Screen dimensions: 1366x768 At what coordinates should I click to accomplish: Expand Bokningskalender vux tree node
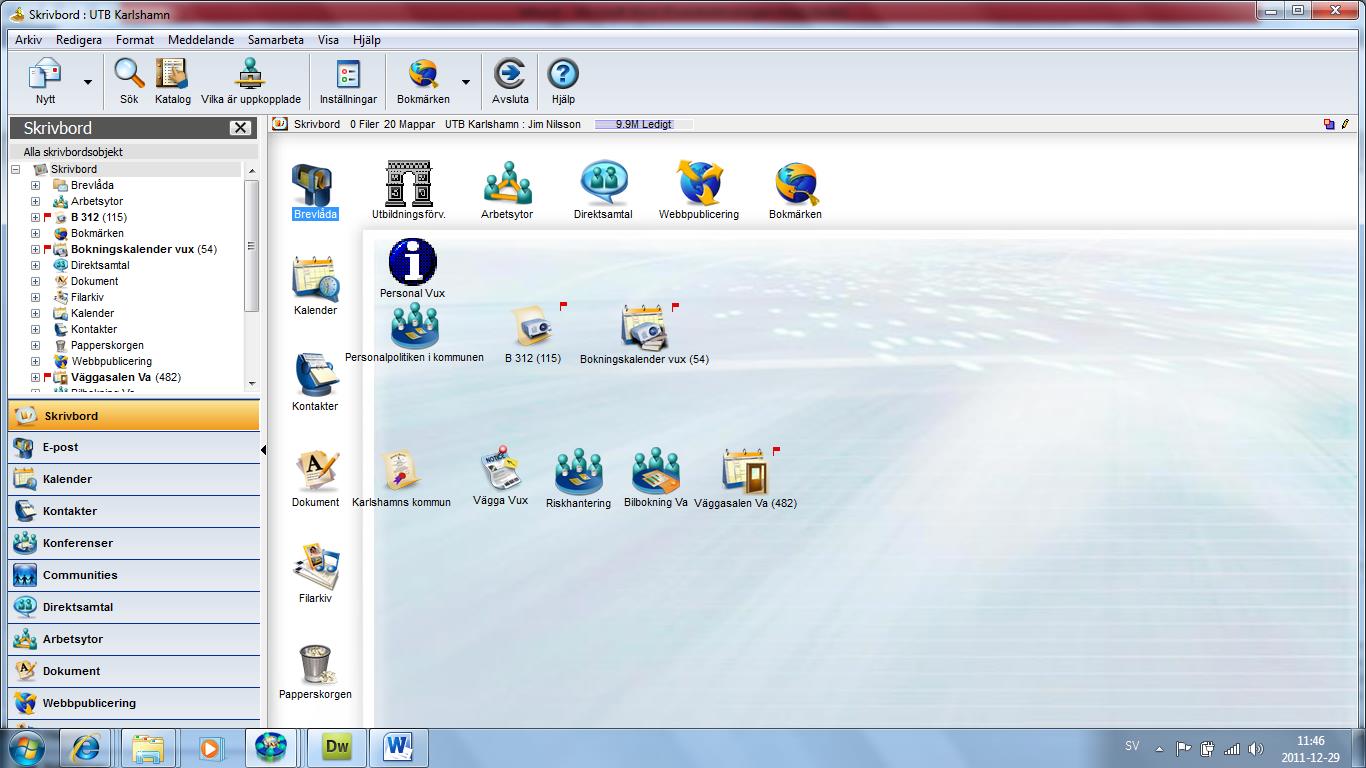pyautogui.click(x=35, y=249)
